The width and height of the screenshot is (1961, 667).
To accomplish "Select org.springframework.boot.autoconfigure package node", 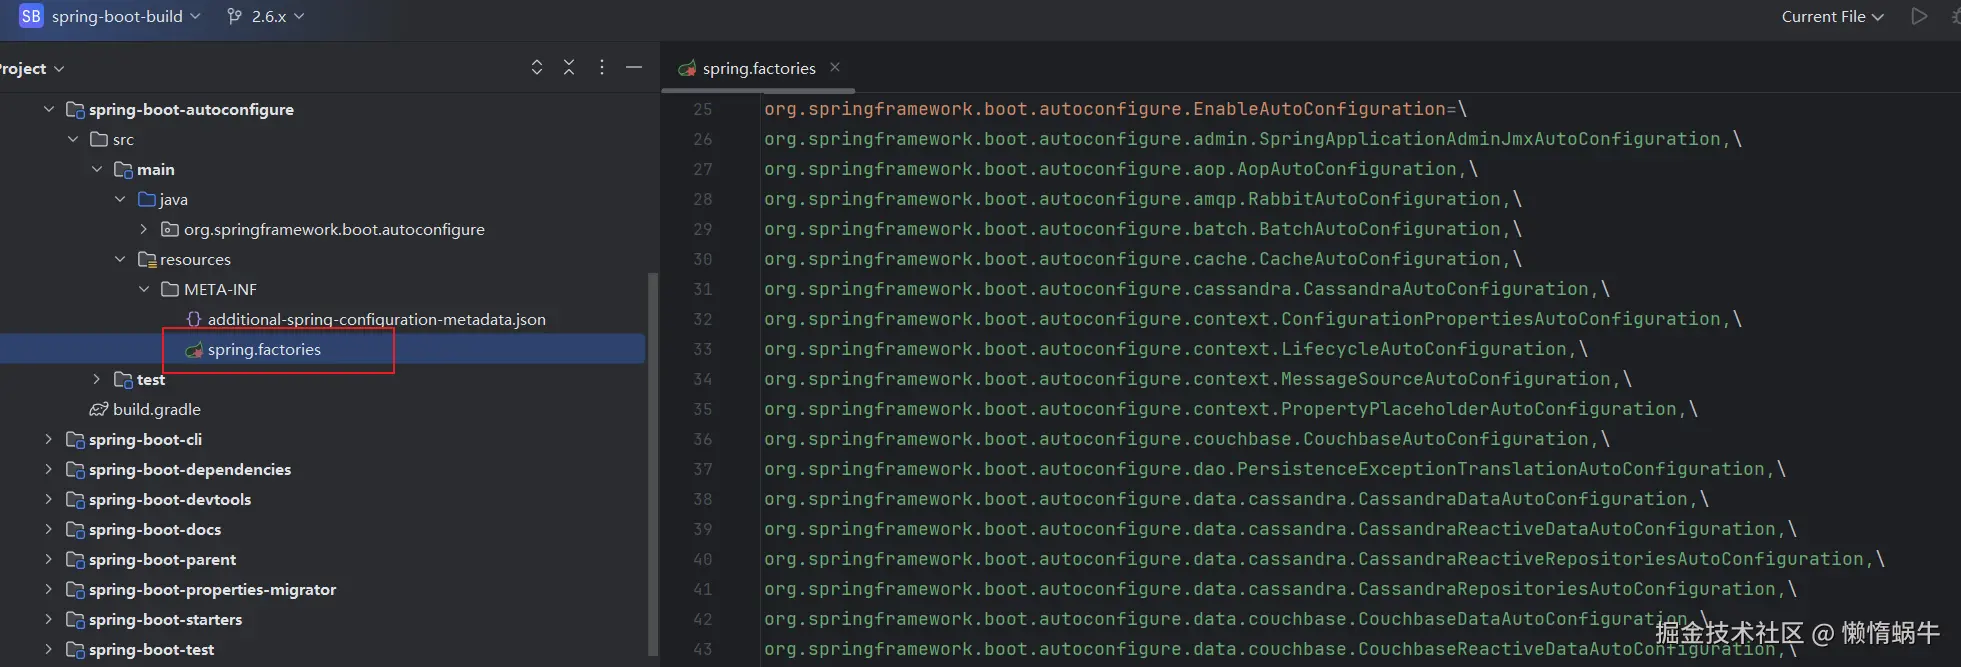I will pos(334,229).
